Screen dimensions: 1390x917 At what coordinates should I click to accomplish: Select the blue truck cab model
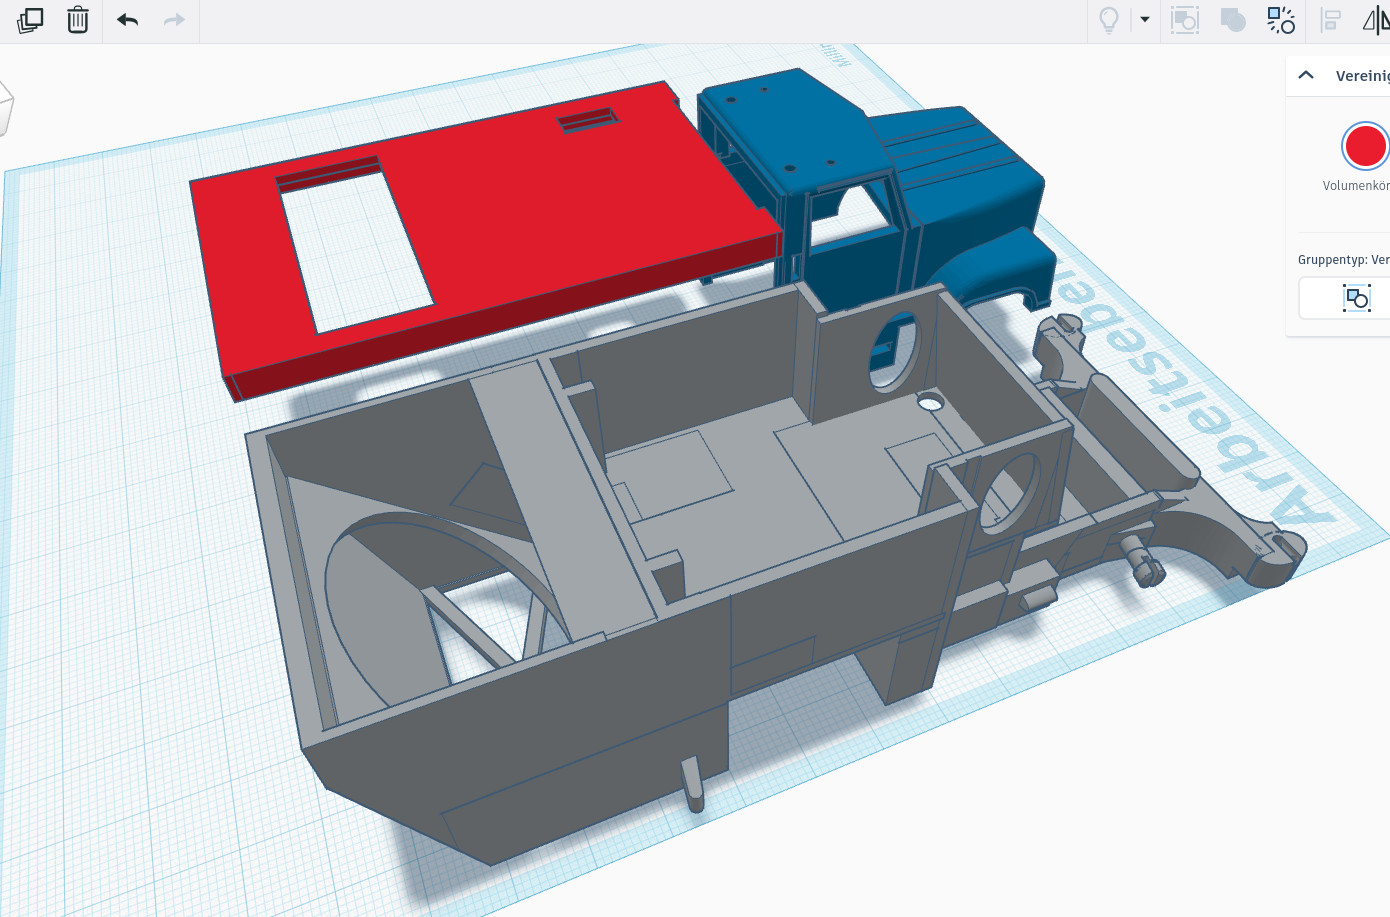point(950,180)
